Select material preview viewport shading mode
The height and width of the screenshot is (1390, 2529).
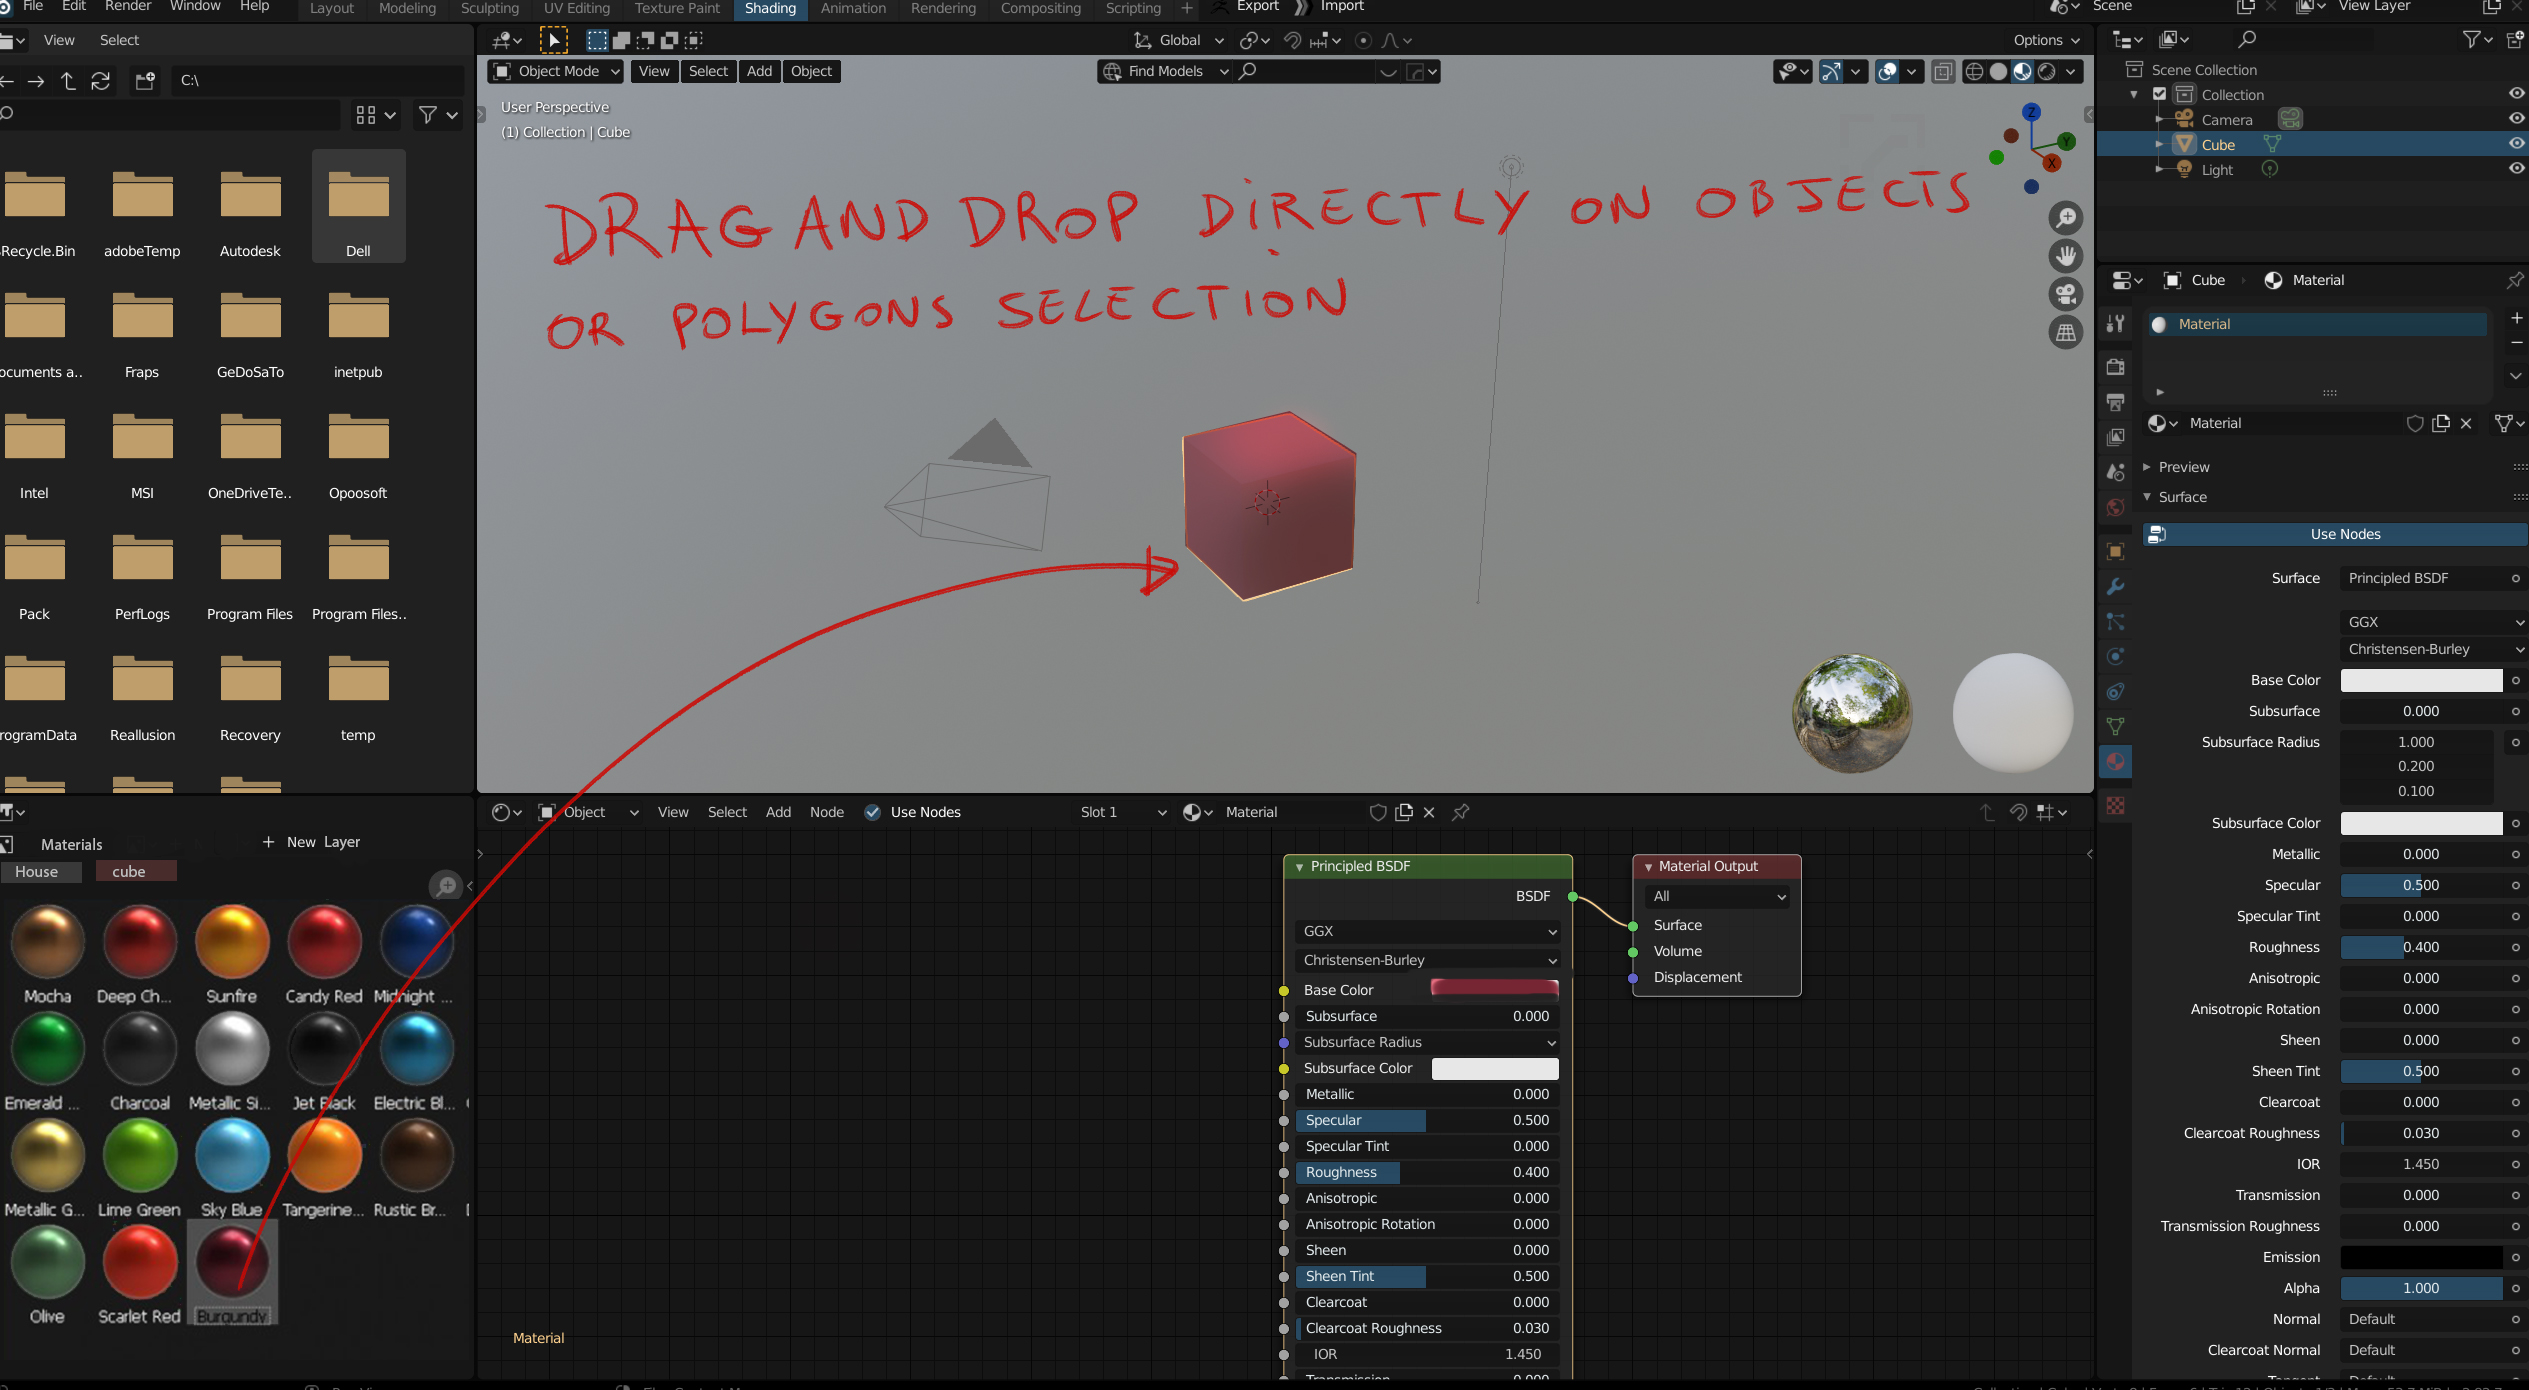click(2022, 71)
